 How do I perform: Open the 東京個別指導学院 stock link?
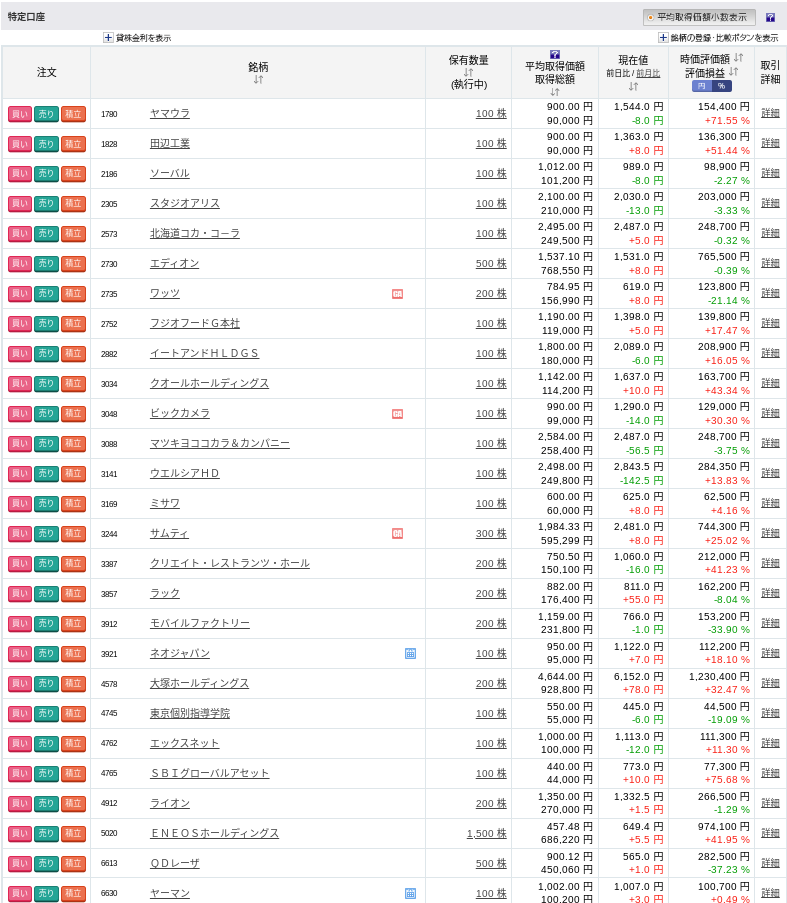[x=190, y=714]
